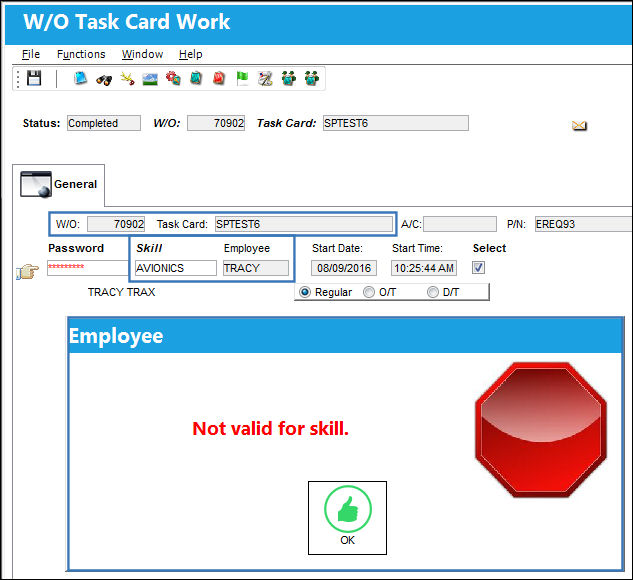Click the teal clipboard toolbar icon
Screen dimensions: 633x580
point(196,78)
